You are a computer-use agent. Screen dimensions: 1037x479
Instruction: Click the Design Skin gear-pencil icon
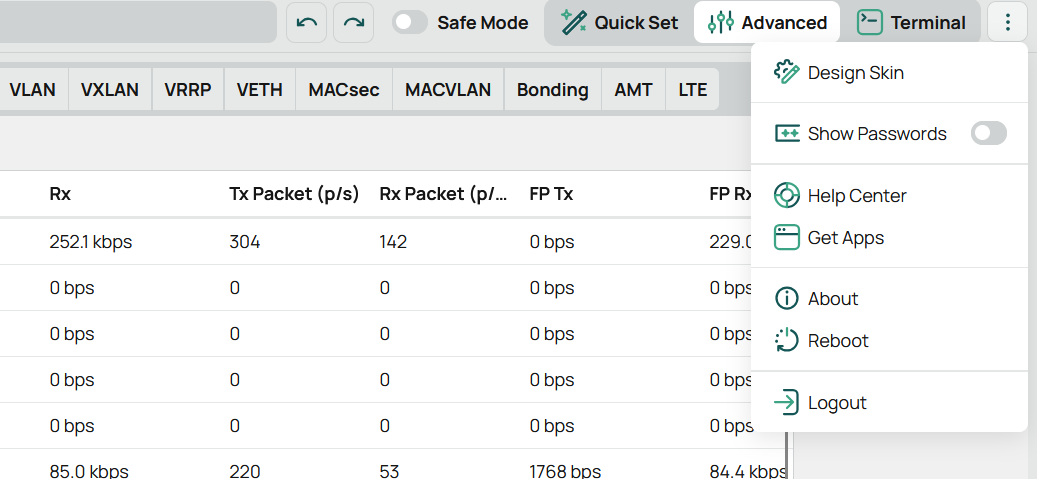pyautogui.click(x=786, y=72)
